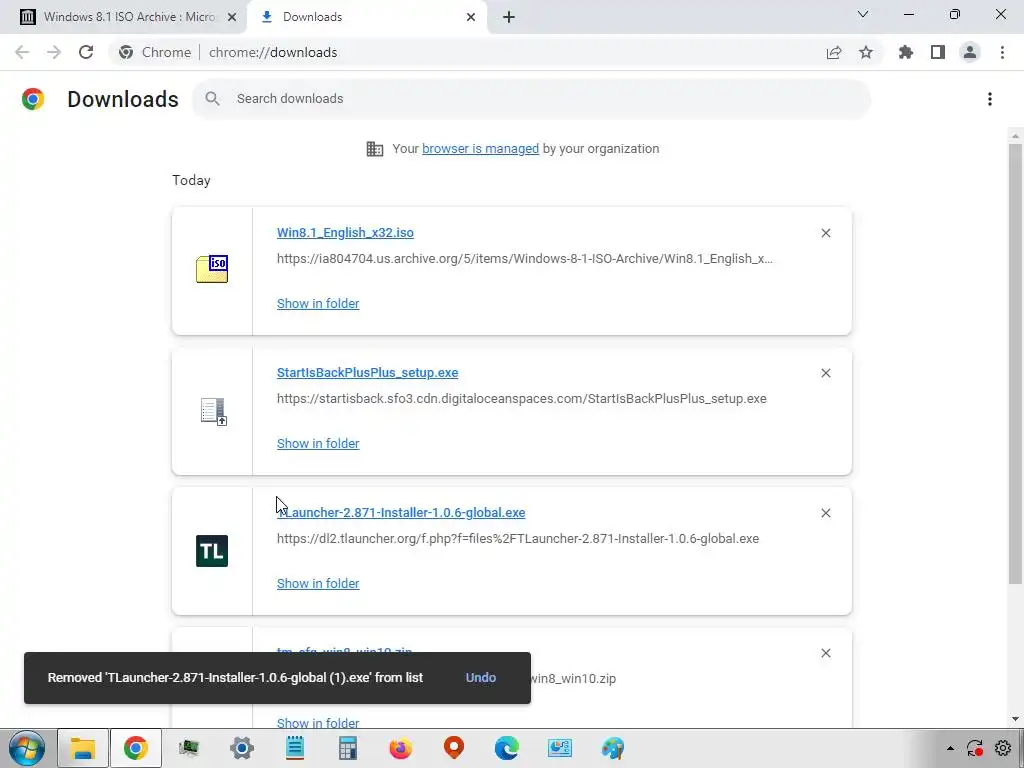
Task: Click the tray sync icon with red dot
Action: [975, 748]
